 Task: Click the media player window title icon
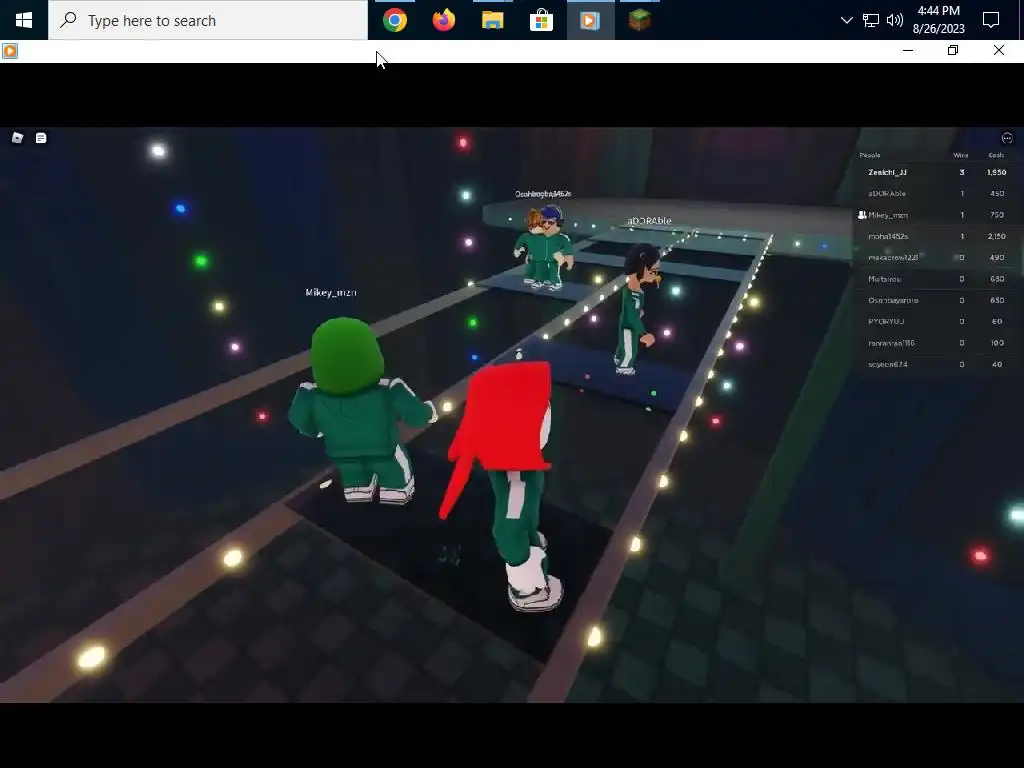[10, 51]
